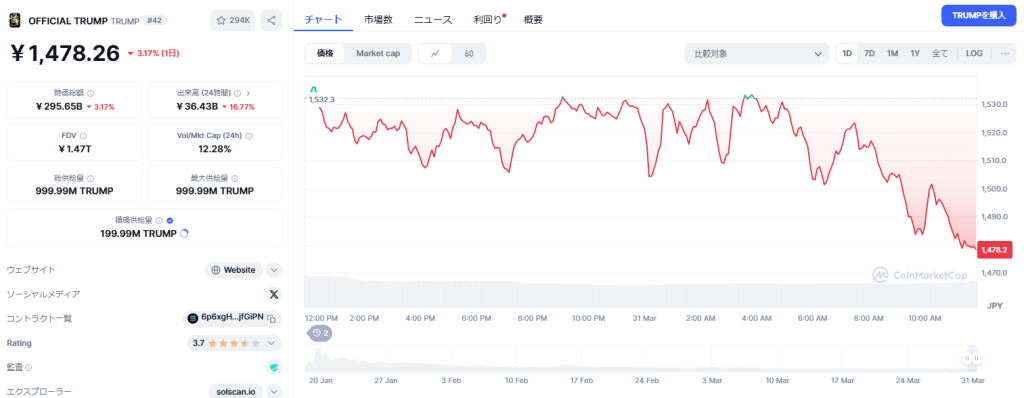
Task: Click info icon next to 出来高 (24時間)
Action: point(237,93)
